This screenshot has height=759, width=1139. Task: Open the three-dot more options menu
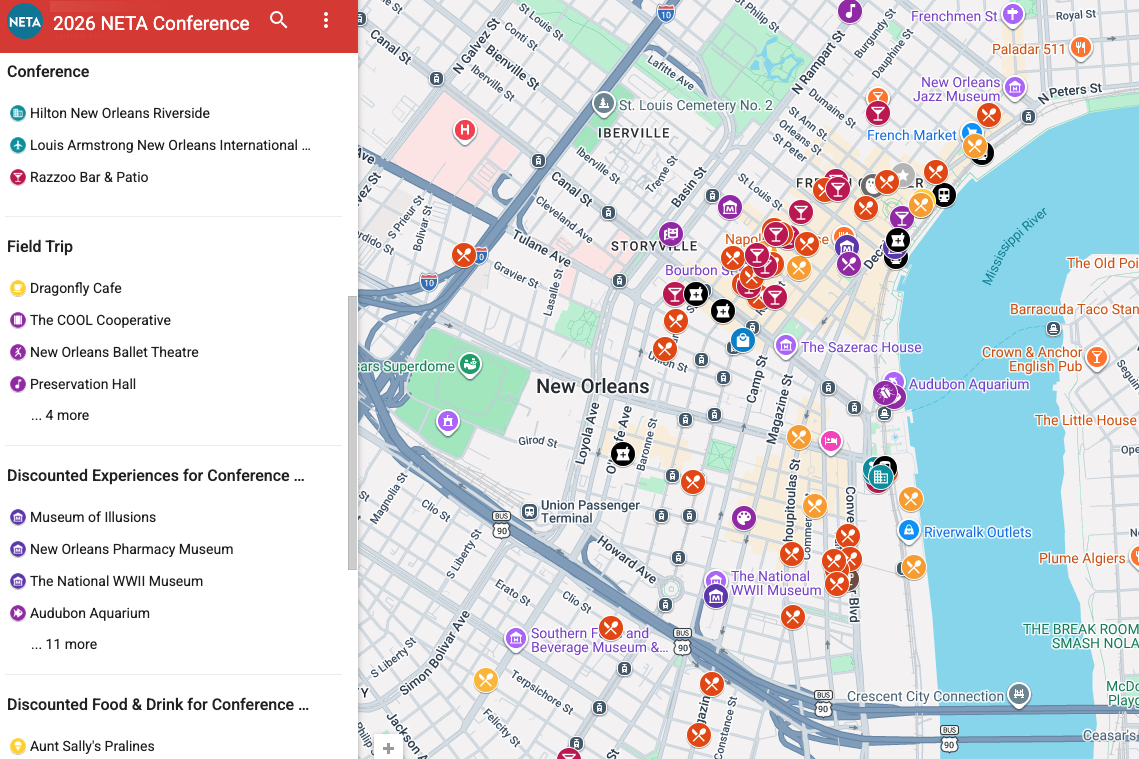pyautogui.click(x=325, y=20)
